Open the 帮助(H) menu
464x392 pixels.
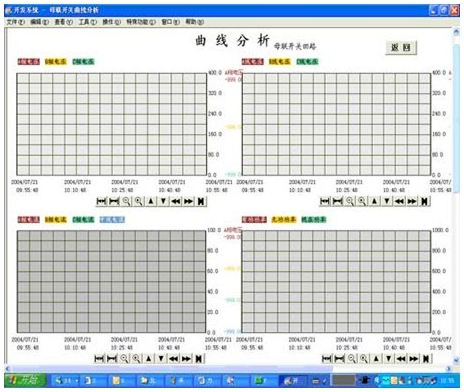click(x=195, y=22)
